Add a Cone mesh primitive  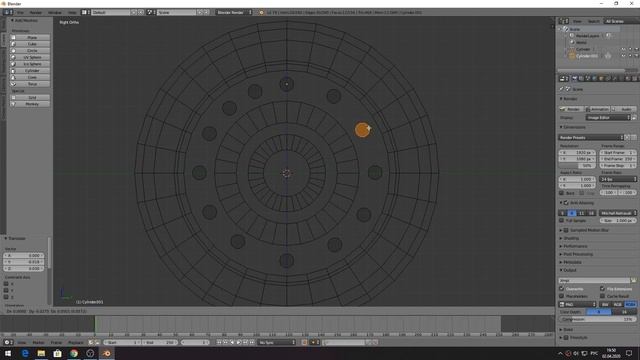coord(30,77)
